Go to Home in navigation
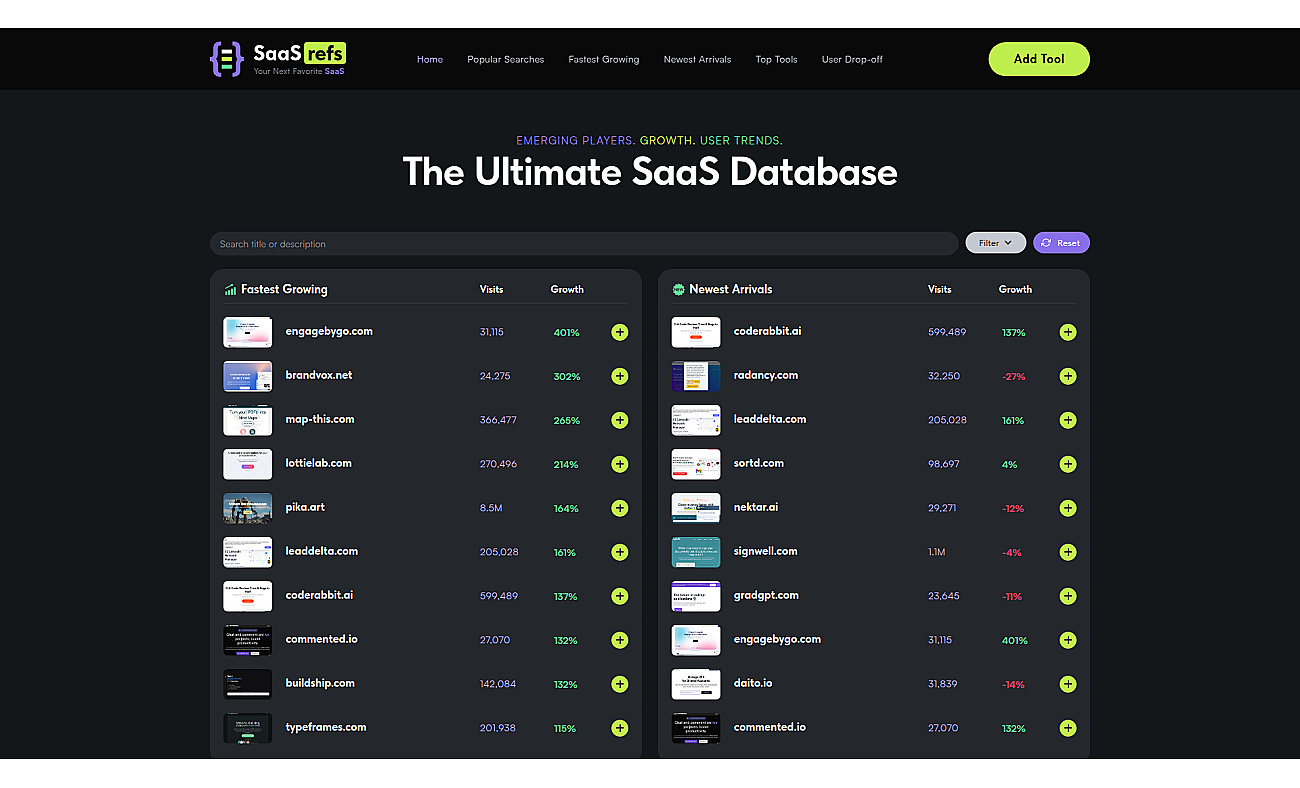 click(430, 59)
